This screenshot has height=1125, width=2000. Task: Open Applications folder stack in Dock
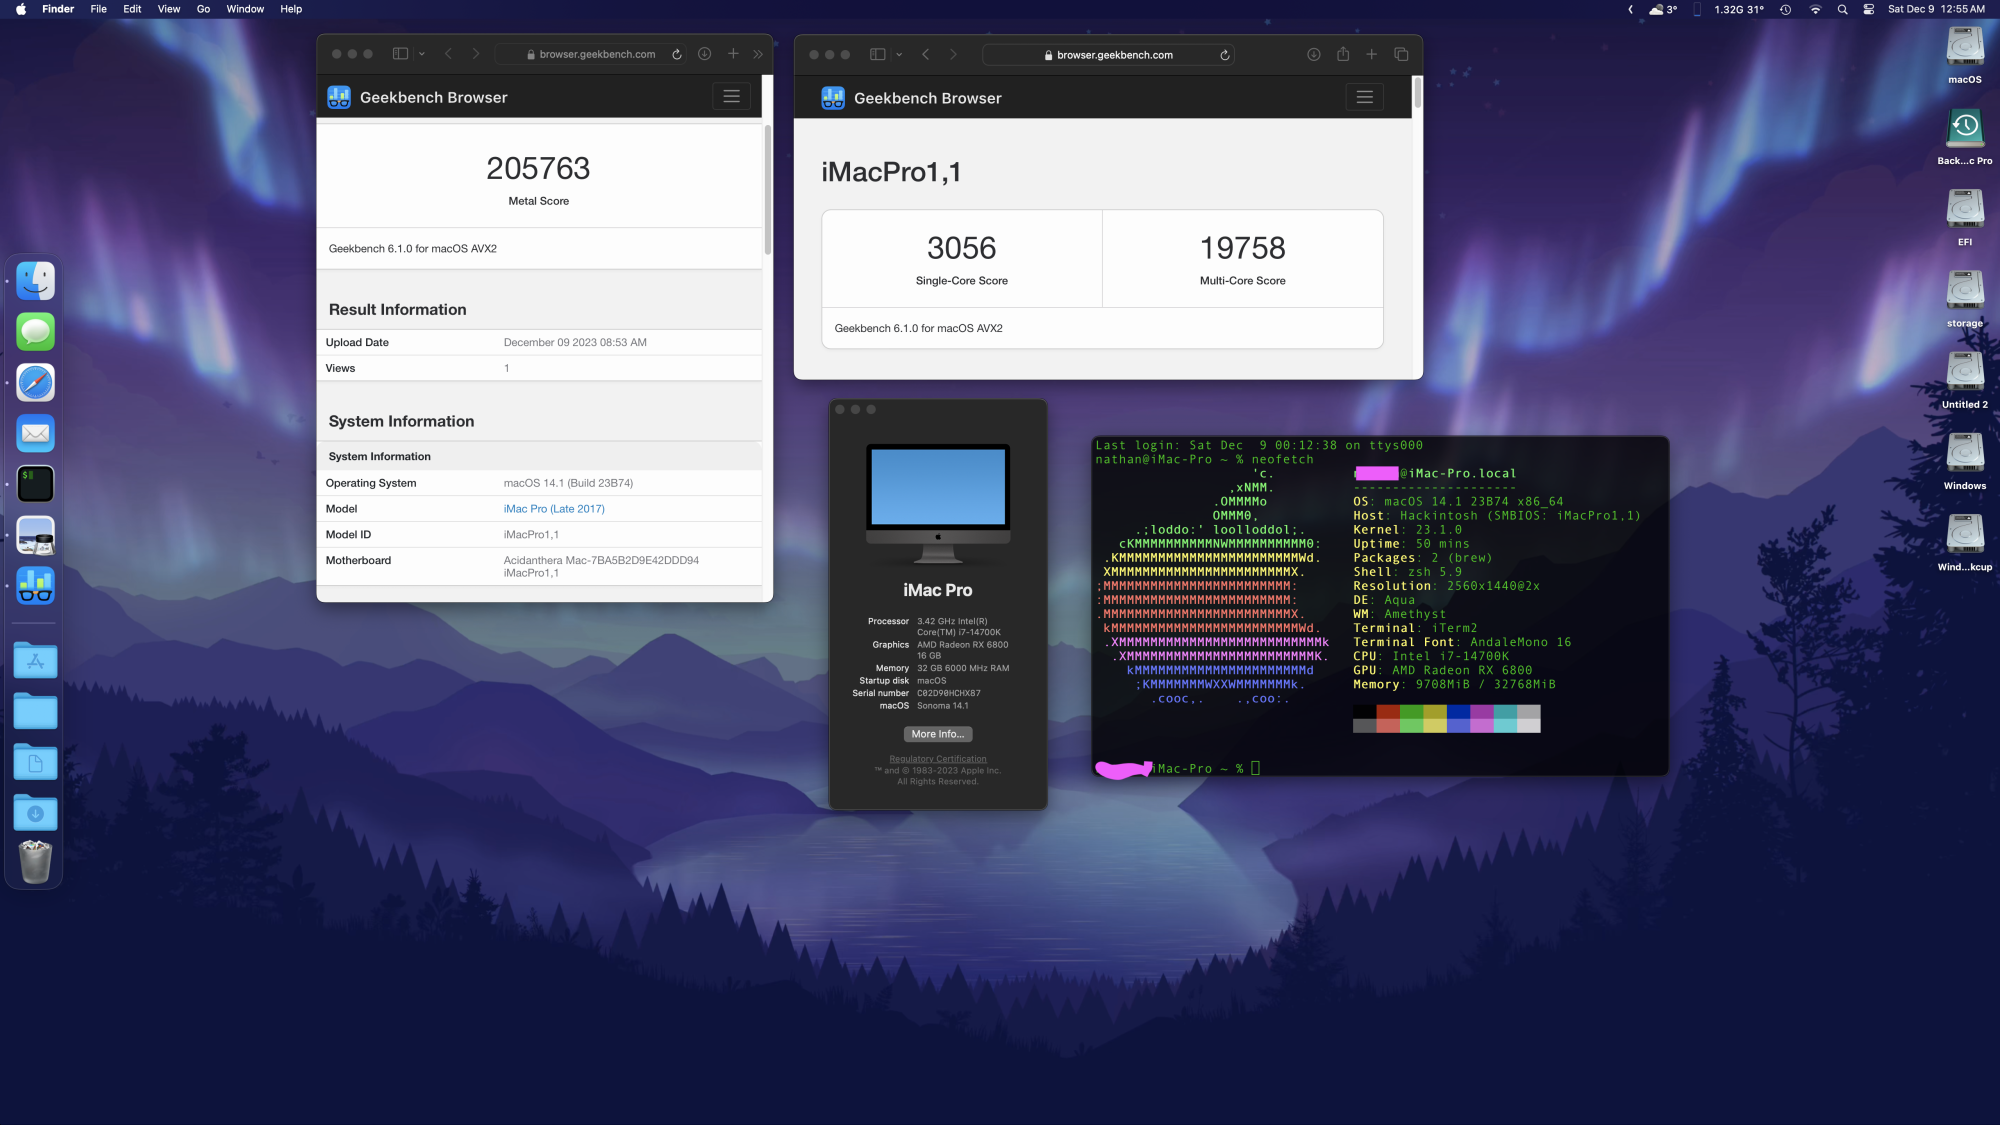(x=36, y=661)
